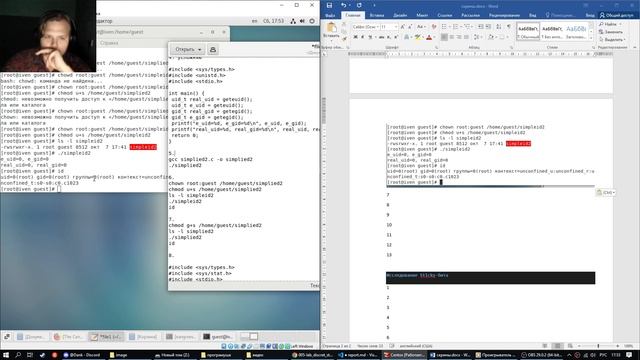The width and height of the screenshot is (640, 360).
Task: Switch to Вид ribbon tab
Action: point(533,15)
